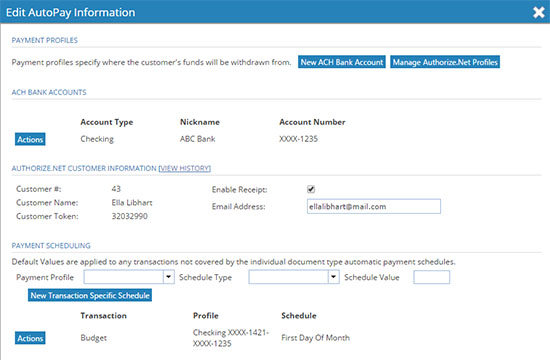Click the Enable Receipt label
The image size is (550, 360).
pyautogui.click(x=239, y=189)
